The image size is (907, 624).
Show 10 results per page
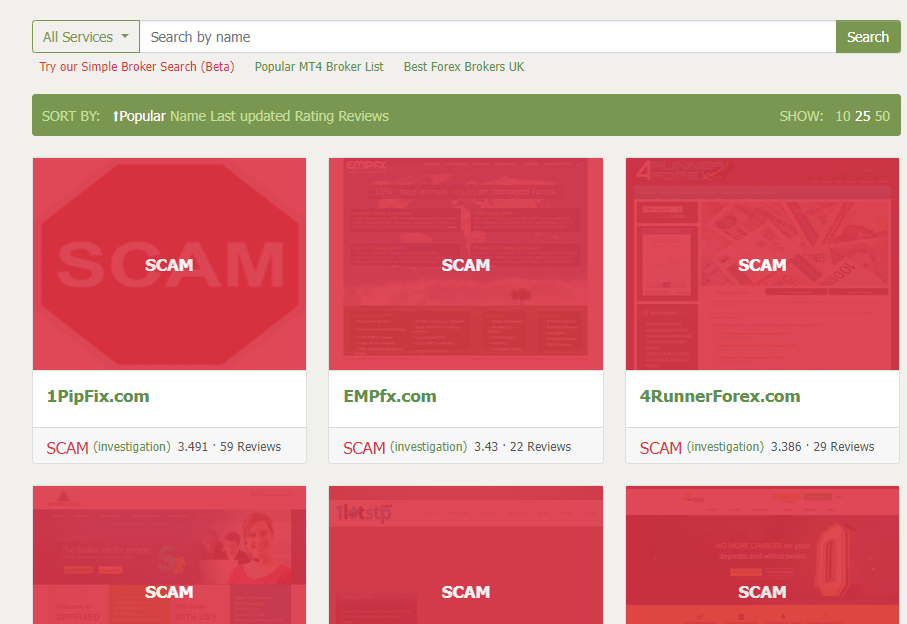843,116
